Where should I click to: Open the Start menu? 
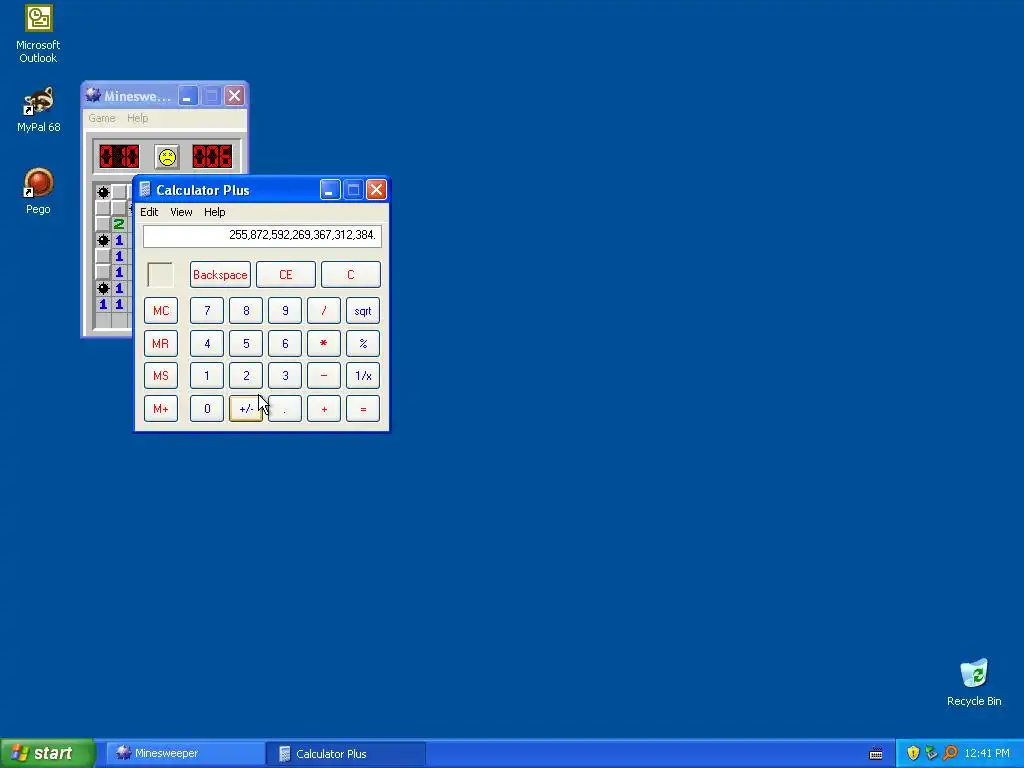[x=48, y=753]
